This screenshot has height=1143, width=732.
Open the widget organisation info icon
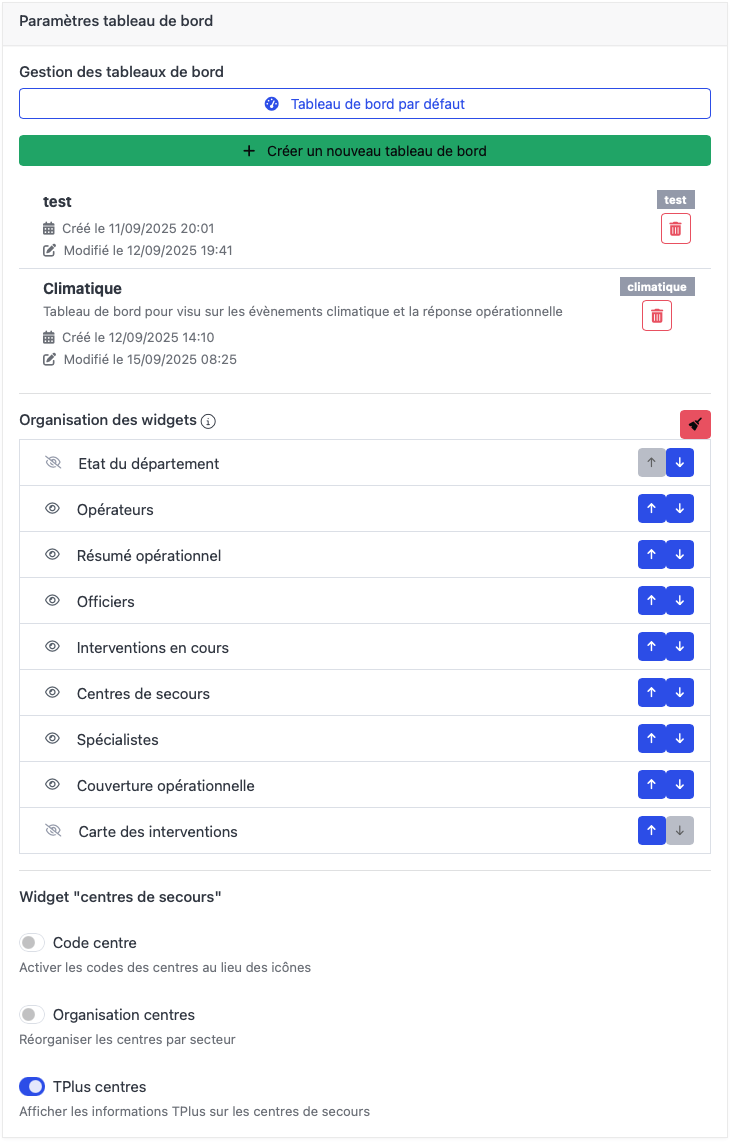click(208, 421)
